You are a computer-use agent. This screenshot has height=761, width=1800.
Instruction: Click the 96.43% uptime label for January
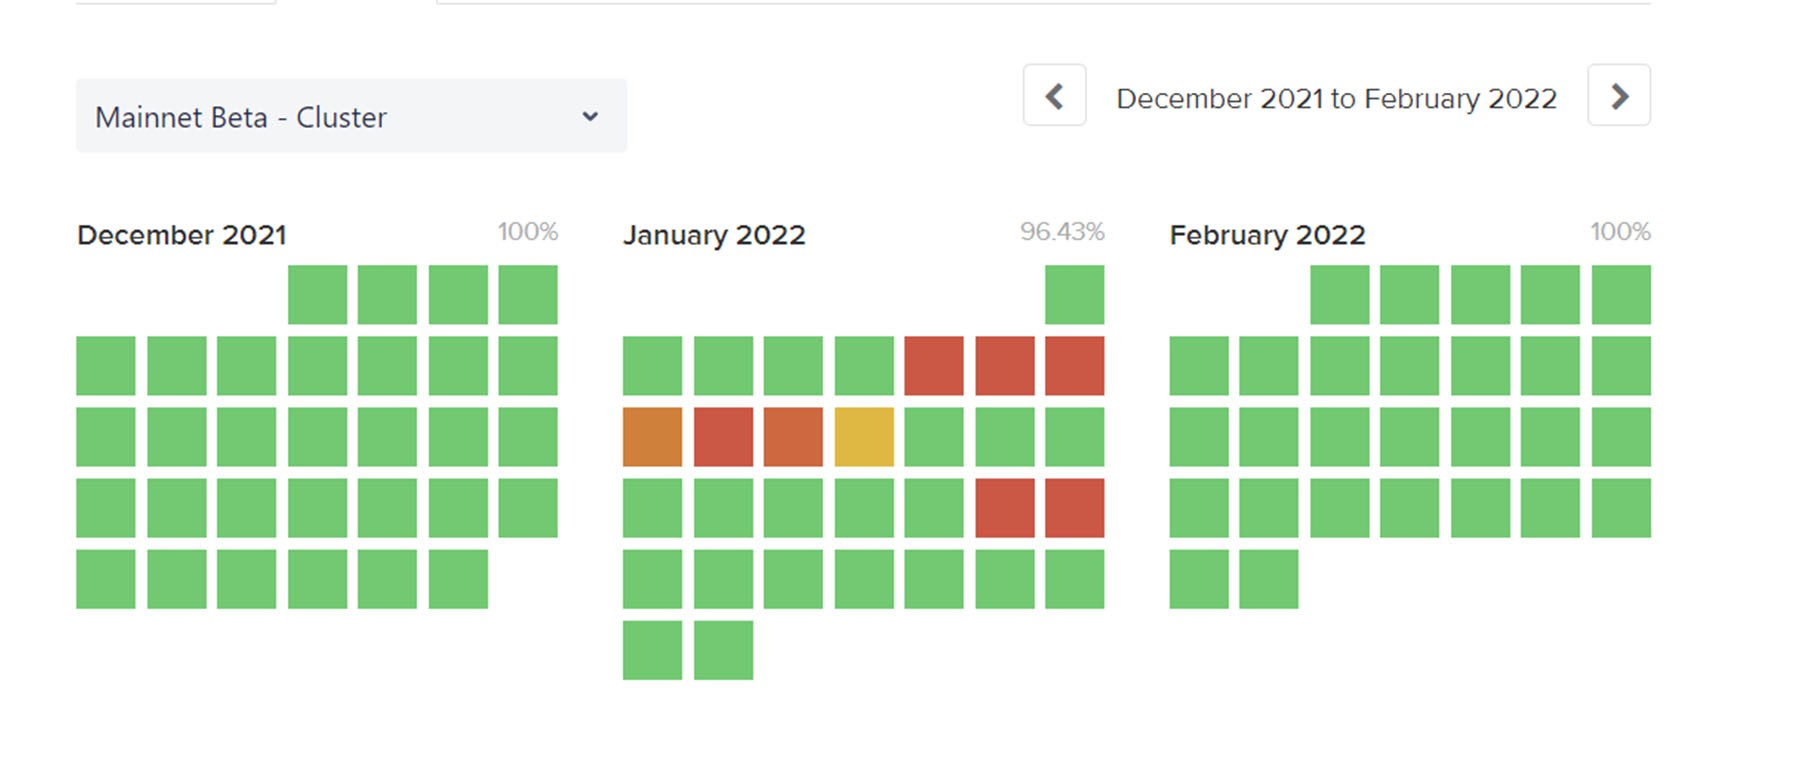click(1062, 232)
